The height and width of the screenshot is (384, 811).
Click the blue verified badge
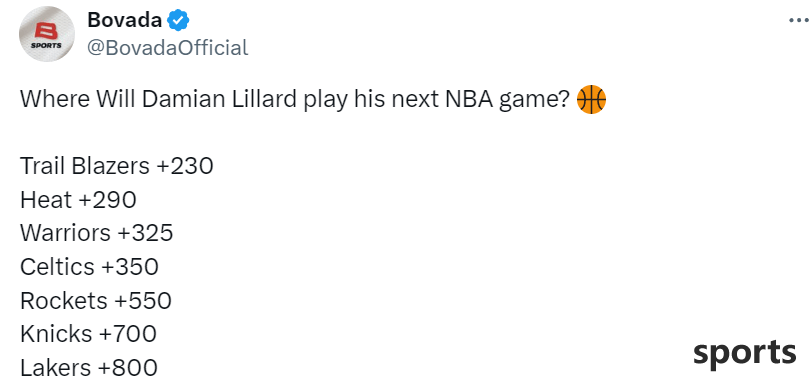click(179, 21)
